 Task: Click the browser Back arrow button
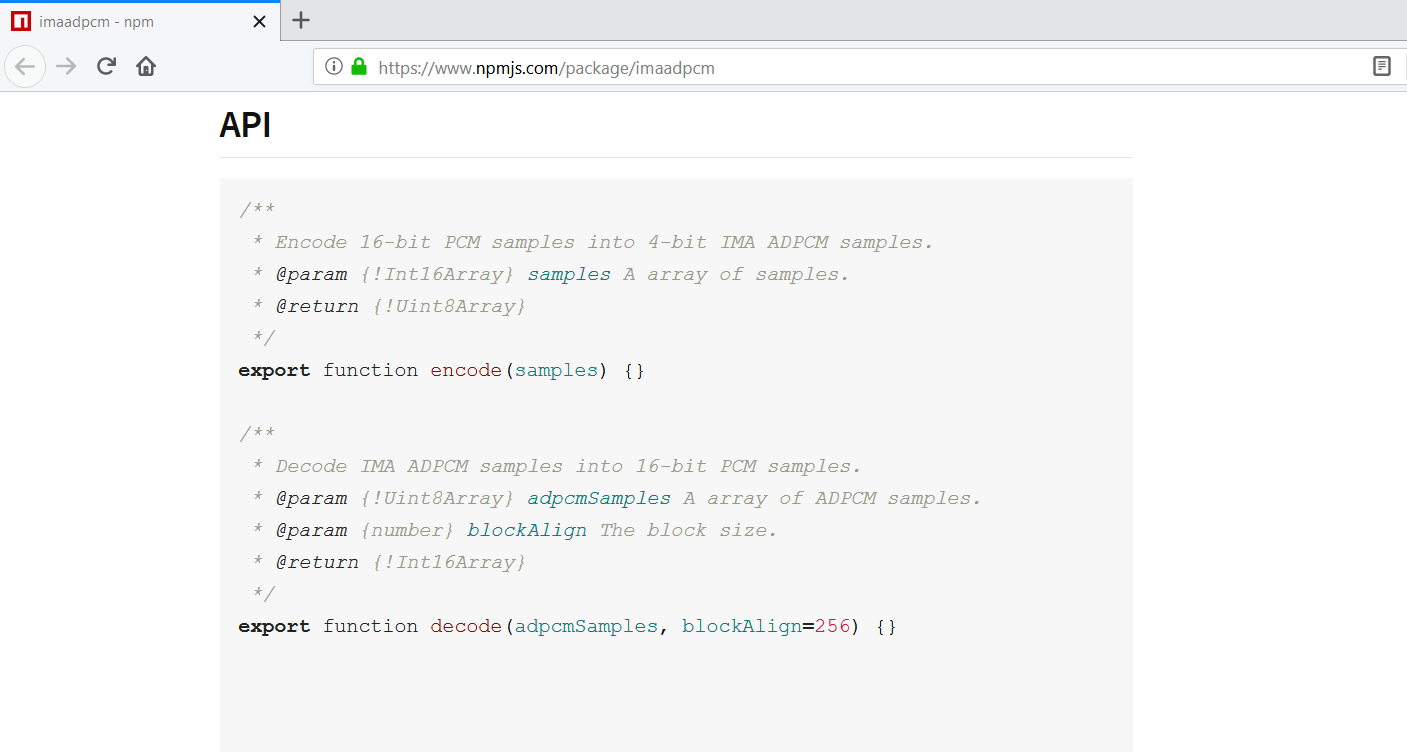coord(25,67)
